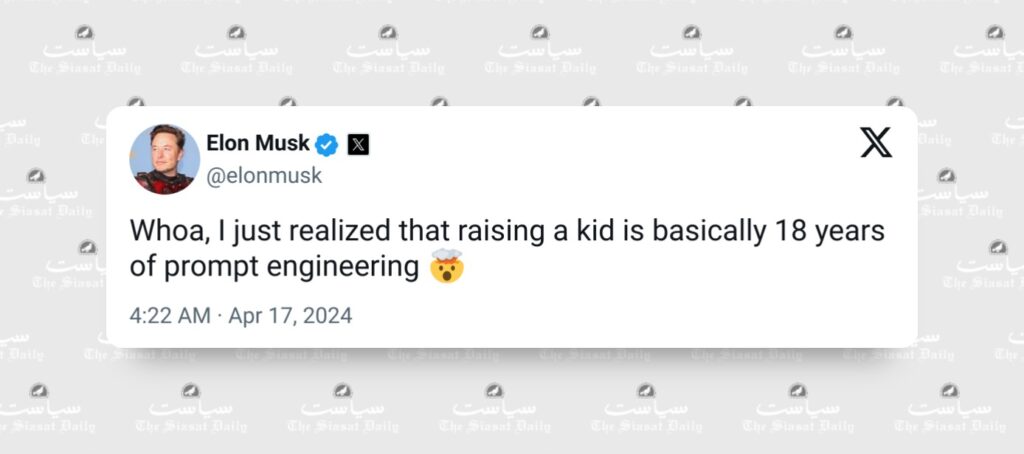Click the large X logo on tweet card

[x=876, y=143]
